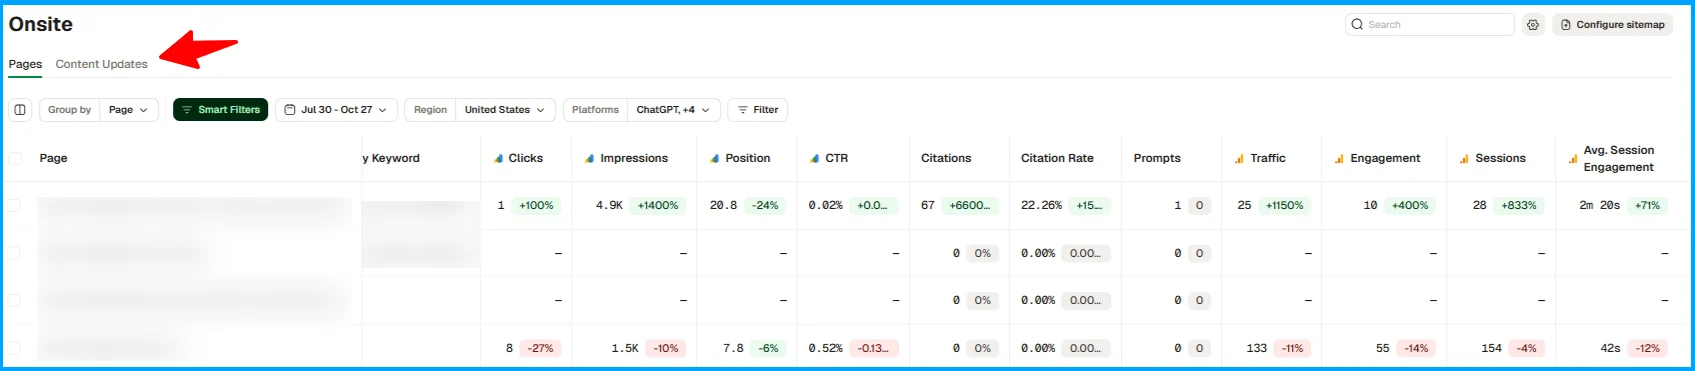The width and height of the screenshot is (1695, 371).
Task: Click the 2m 20s session engagement value
Action: pos(1599,205)
